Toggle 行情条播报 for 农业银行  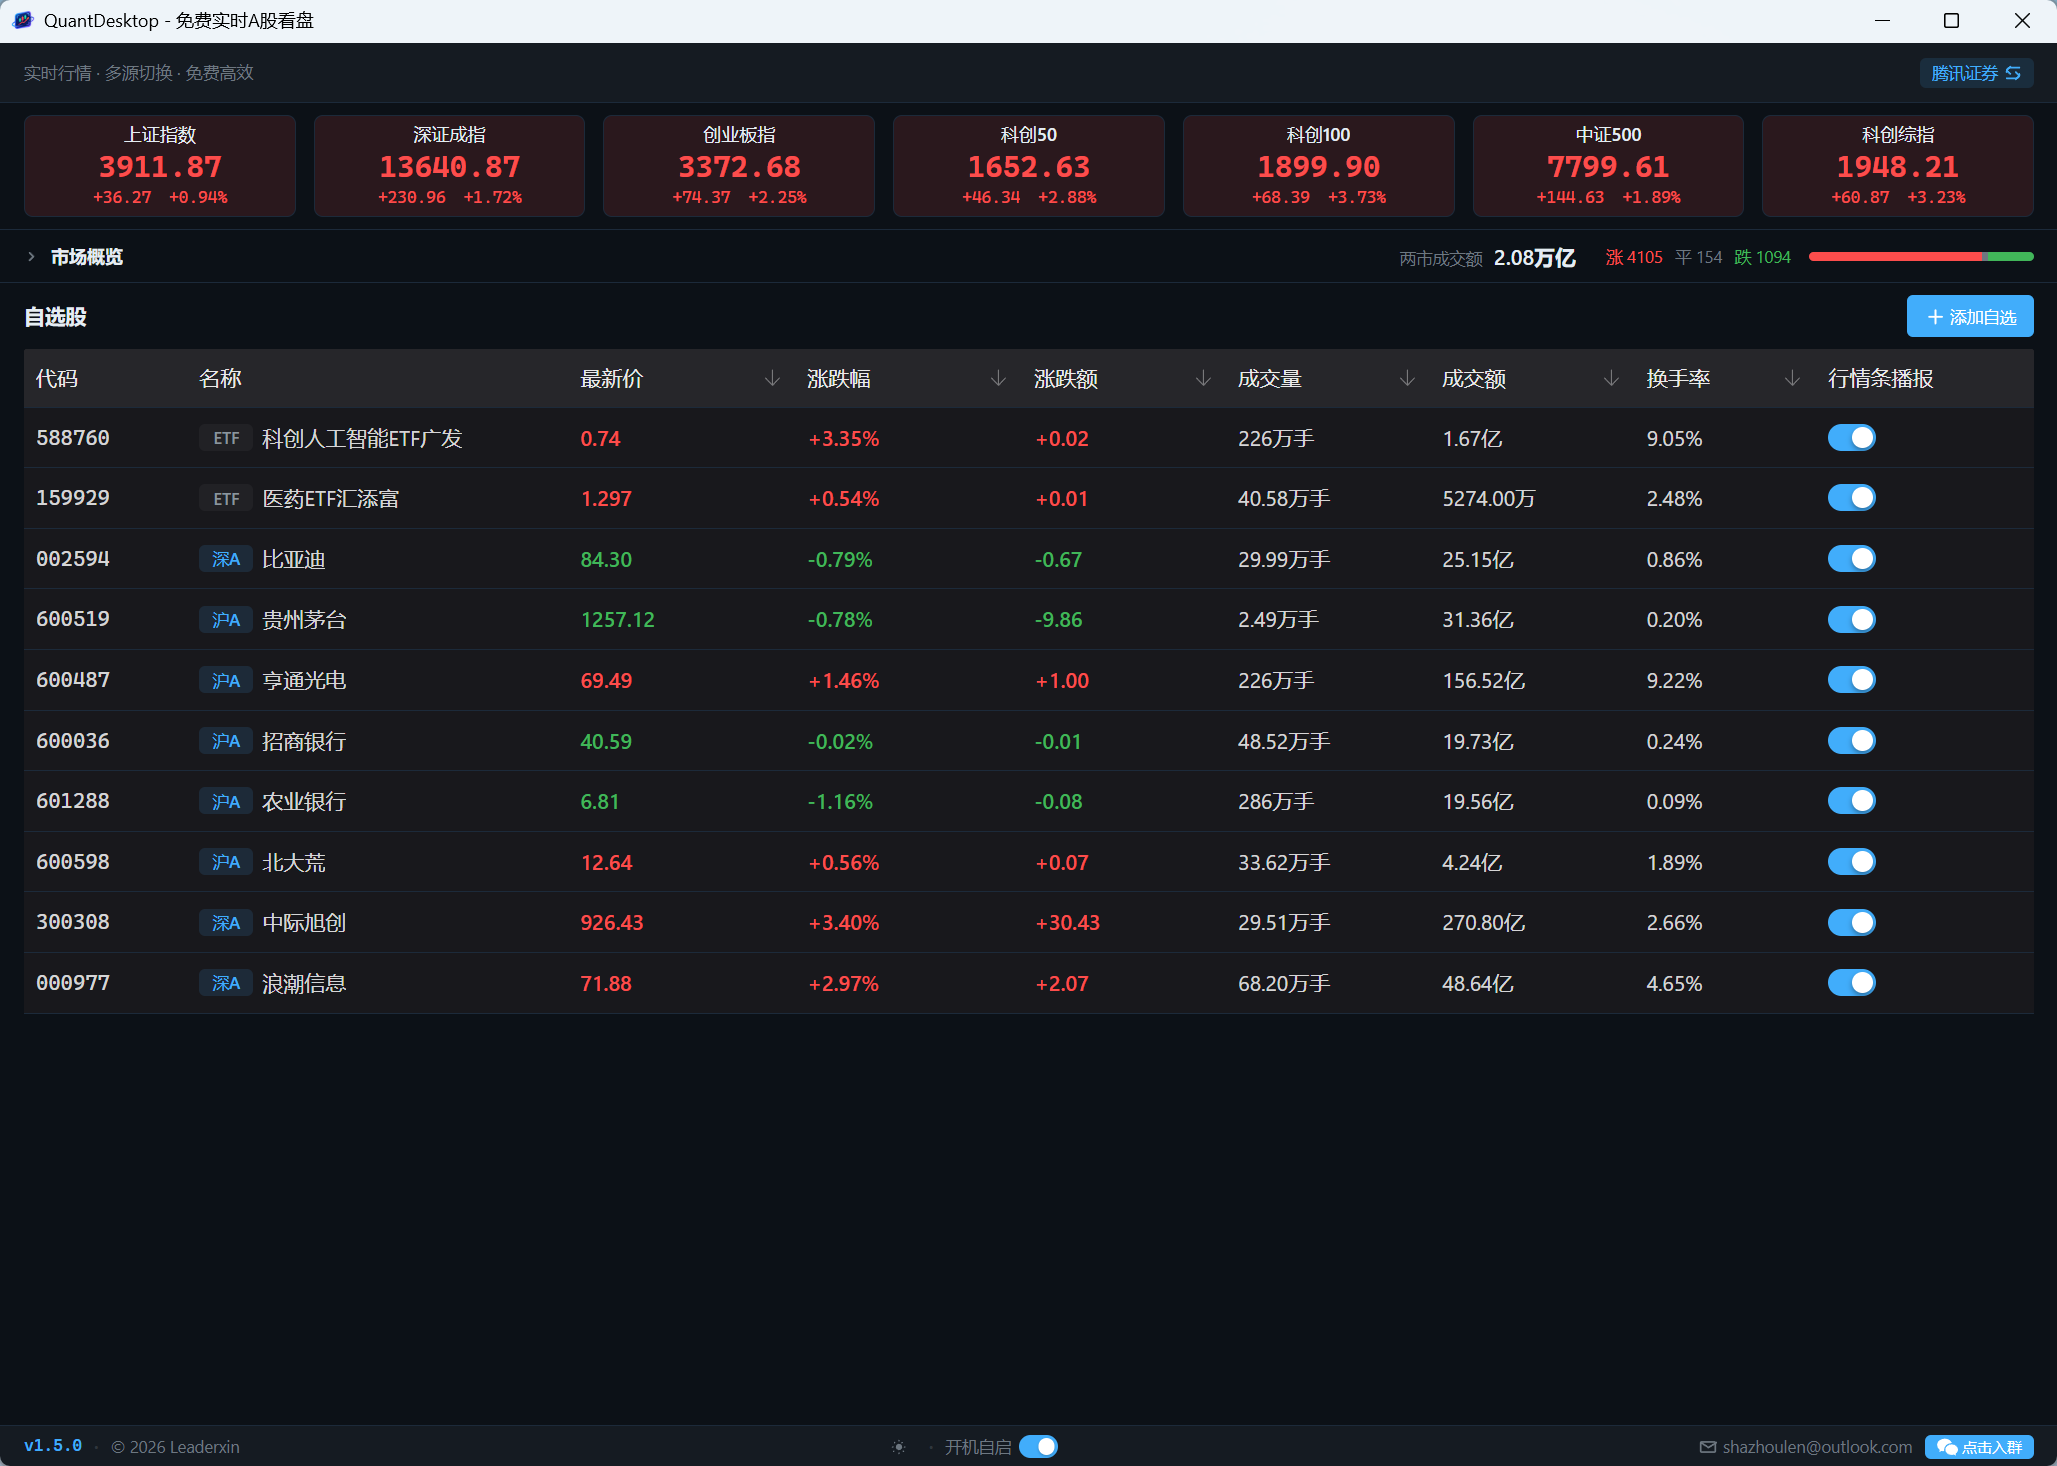1851,801
